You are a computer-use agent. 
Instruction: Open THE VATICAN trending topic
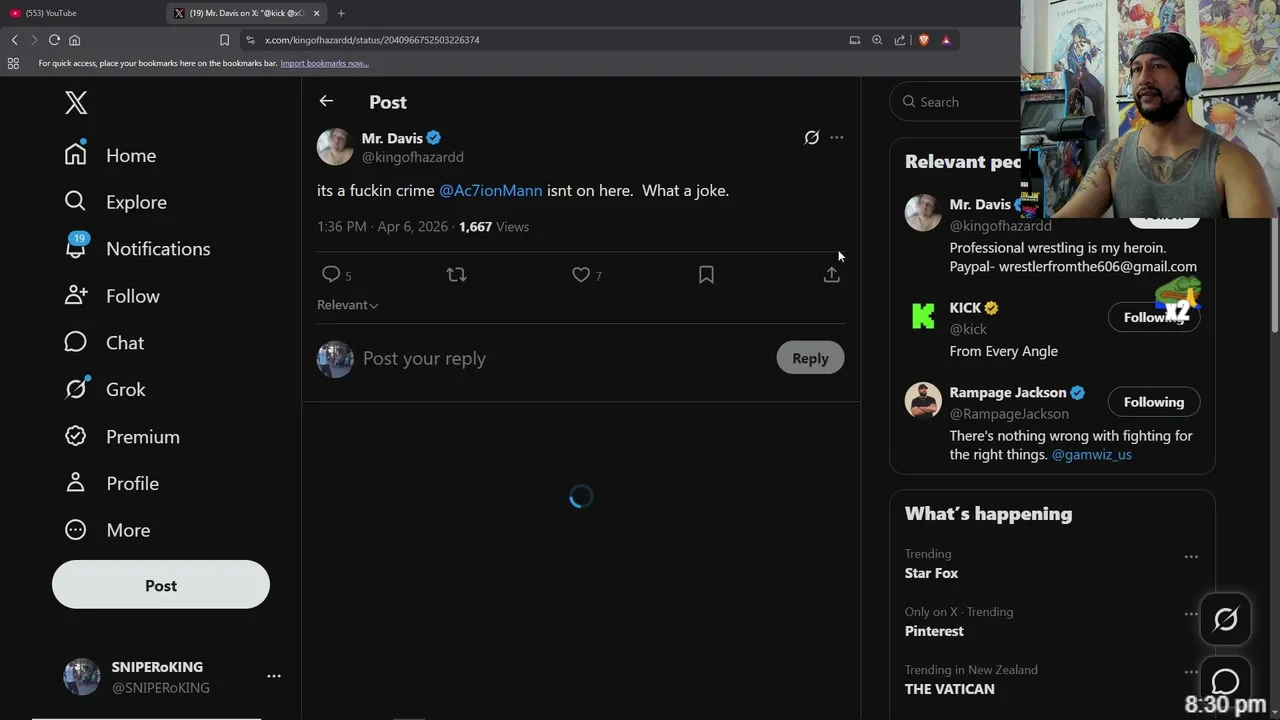(950, 689)
